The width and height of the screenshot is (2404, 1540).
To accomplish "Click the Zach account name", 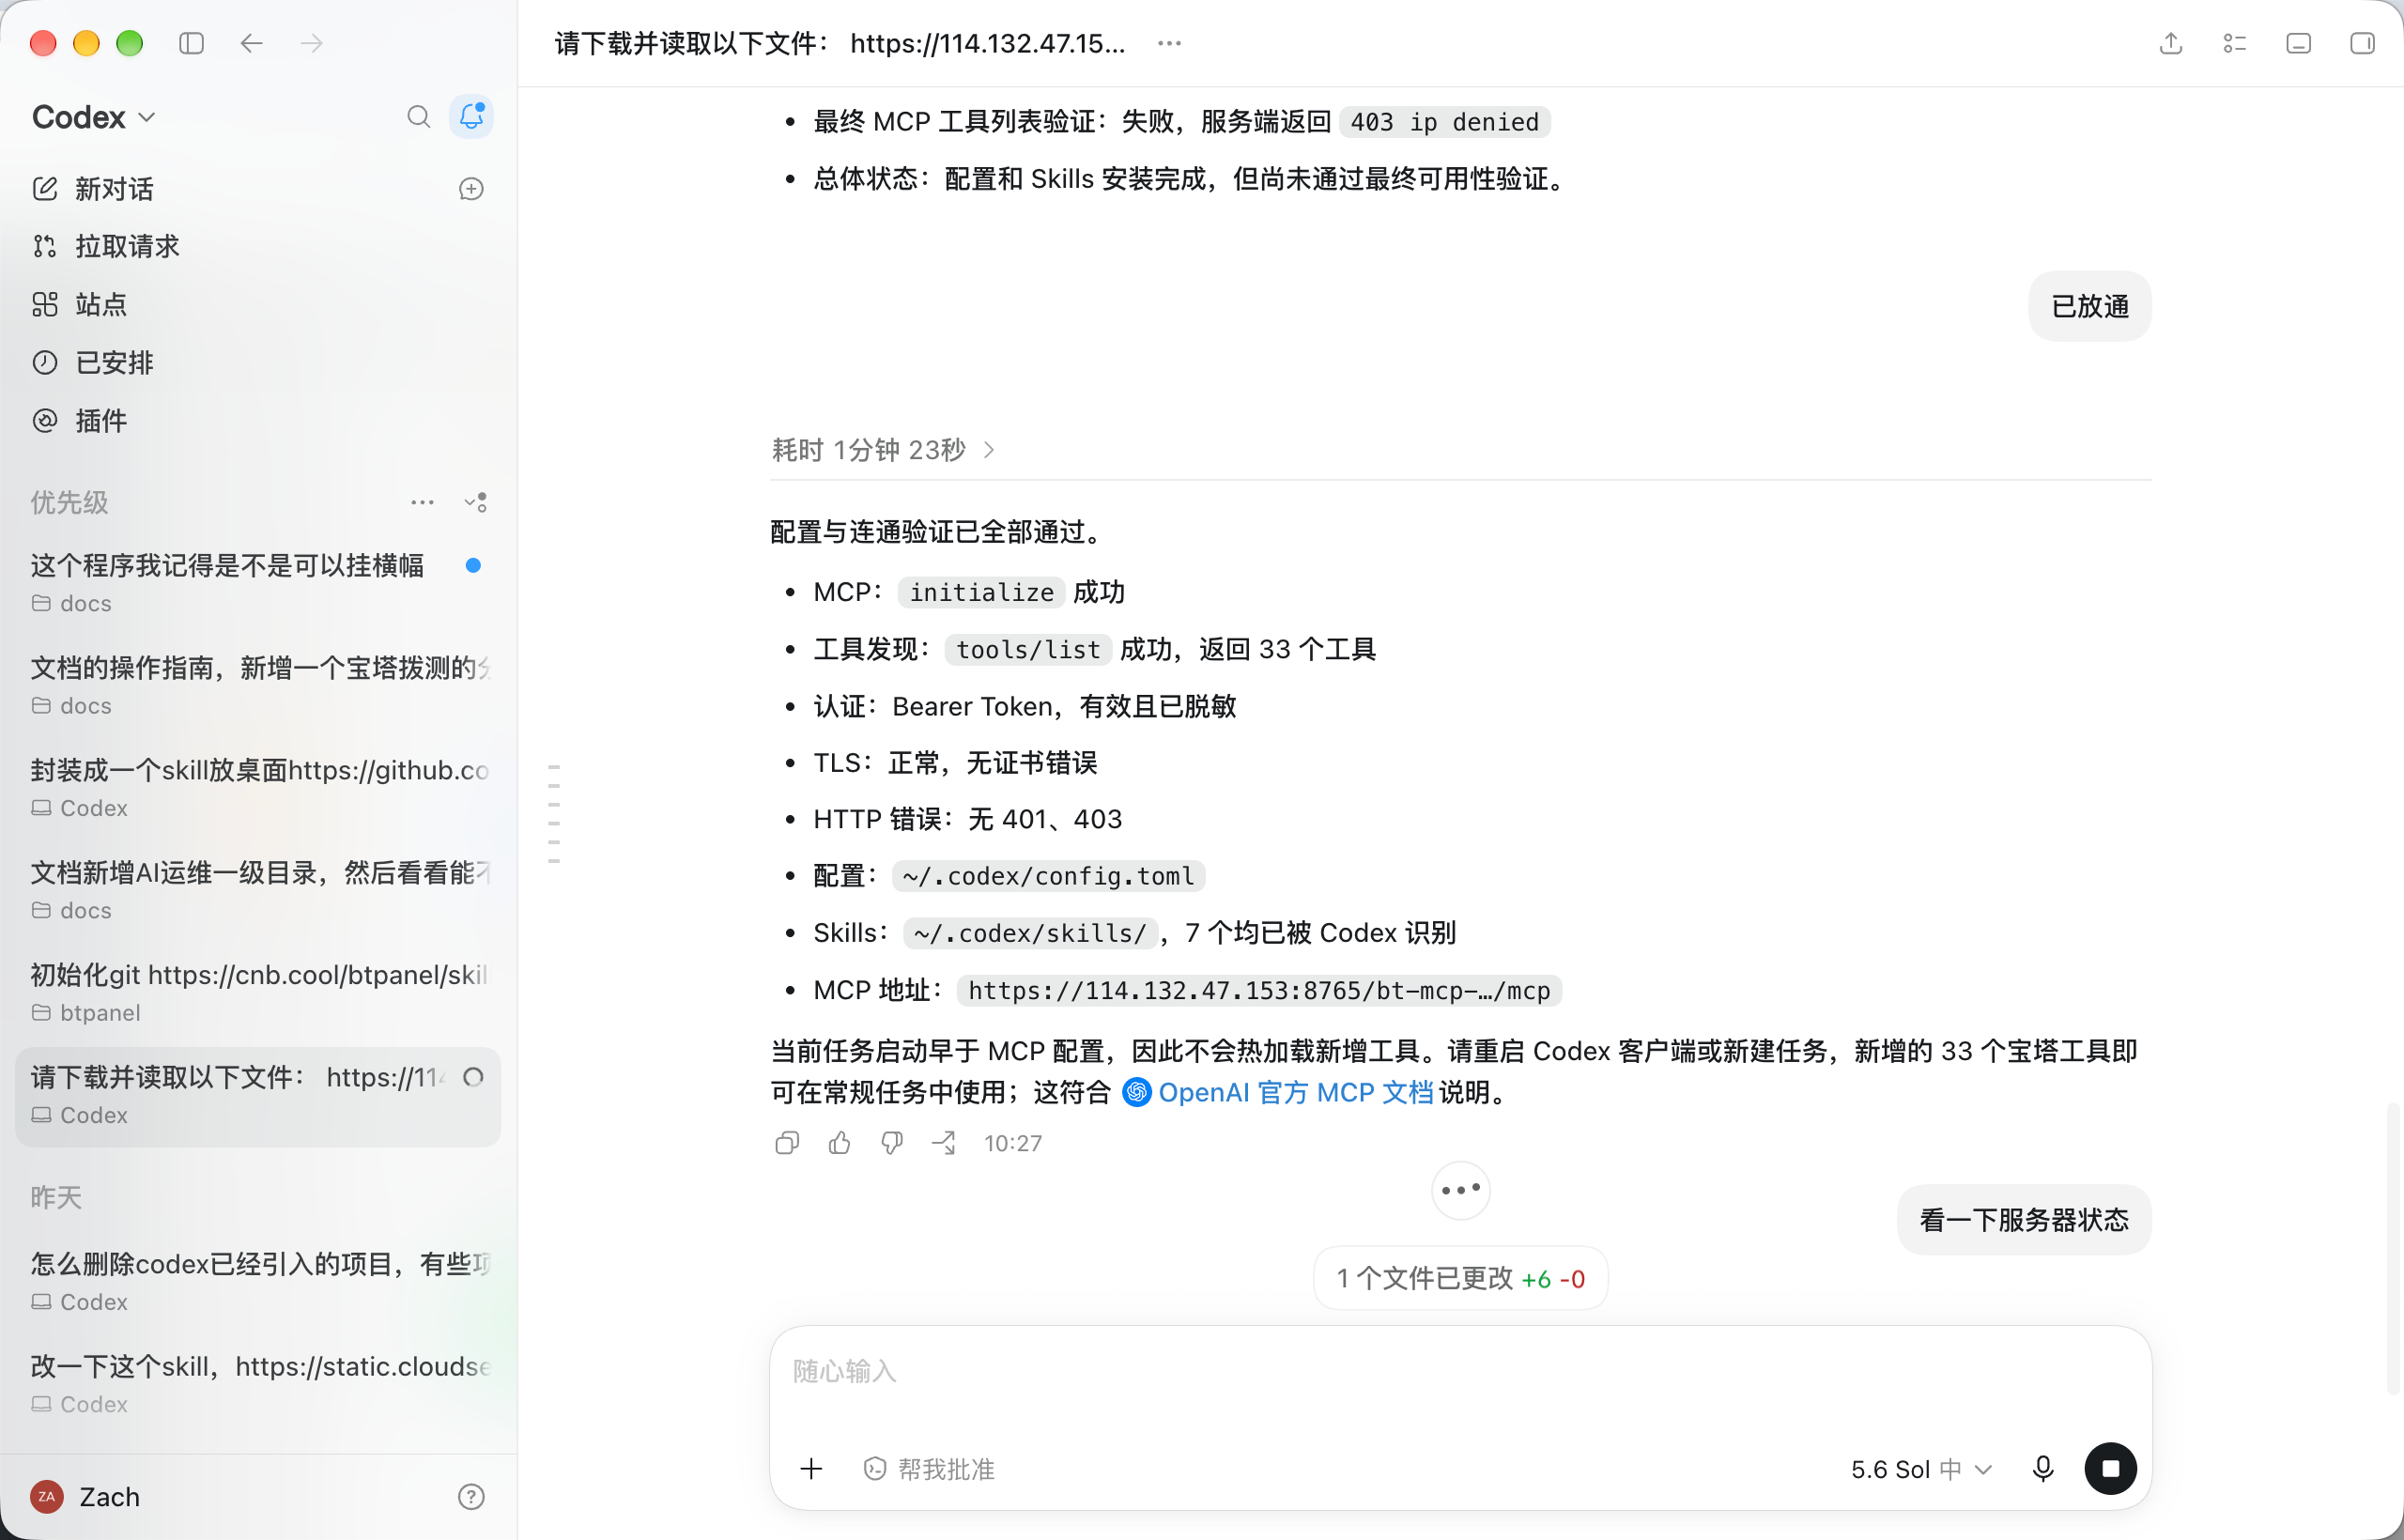I will pos(110,1496).
